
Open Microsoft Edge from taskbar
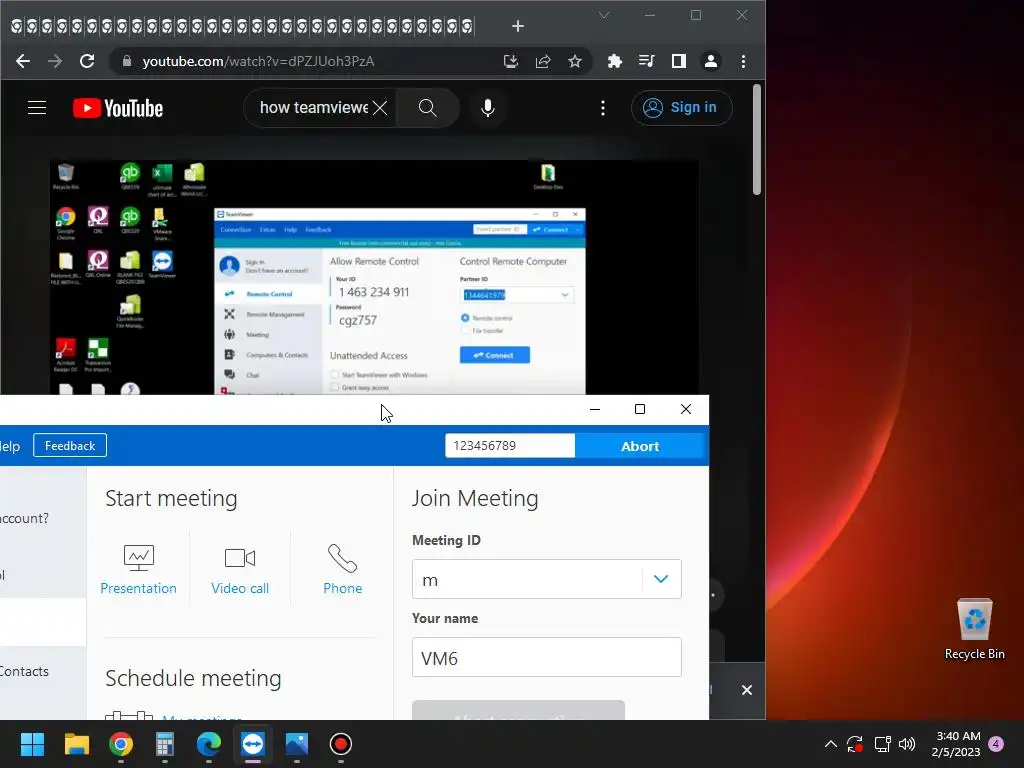[x=209, y=744]
